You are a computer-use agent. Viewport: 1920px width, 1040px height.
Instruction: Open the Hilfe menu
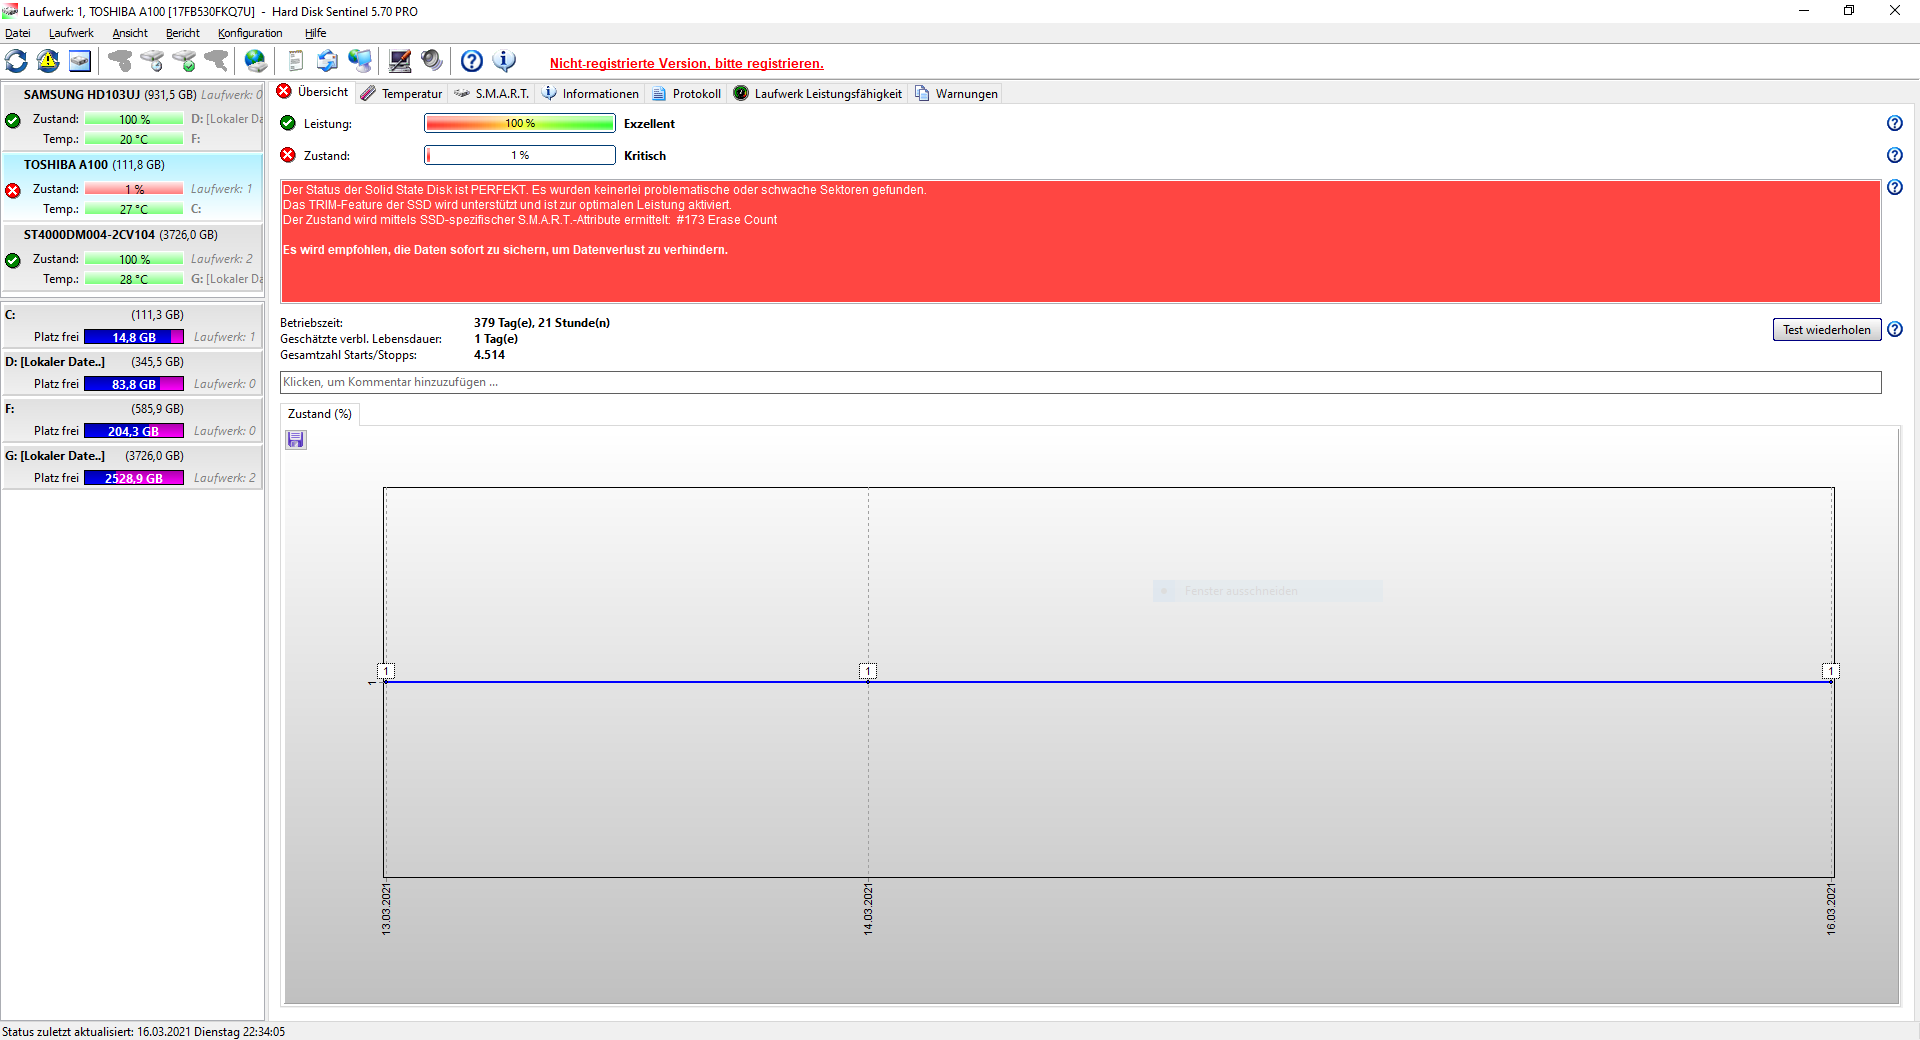(316, 33)
